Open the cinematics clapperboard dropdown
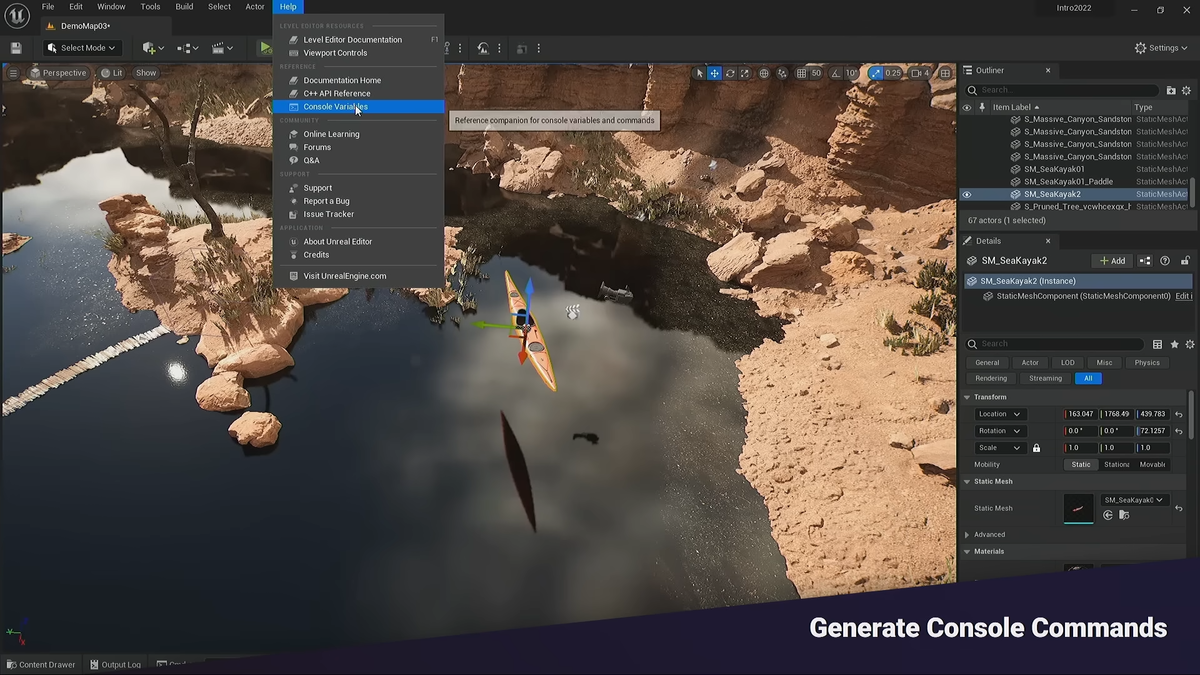Screen dimensions: 1200x675 [x=222, y=48]
